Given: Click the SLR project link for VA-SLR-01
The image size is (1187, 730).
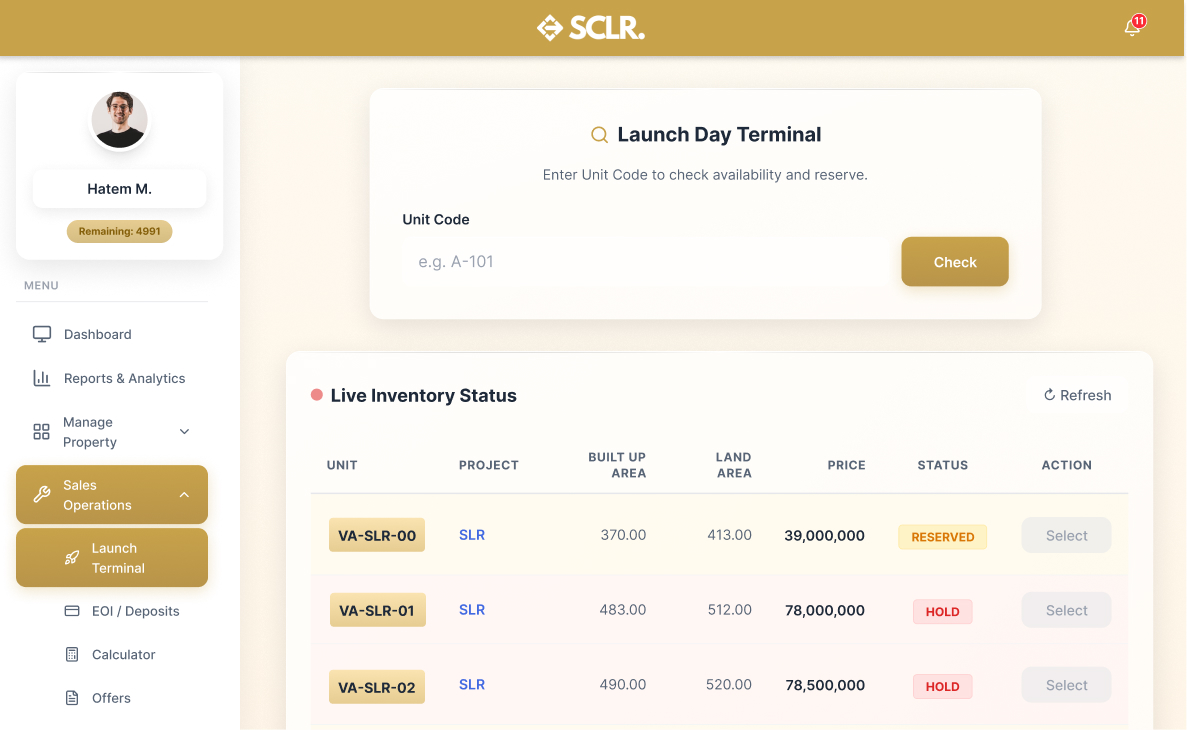Looking at the screenshot, I should pyautogui.click(x=472, y=610).
